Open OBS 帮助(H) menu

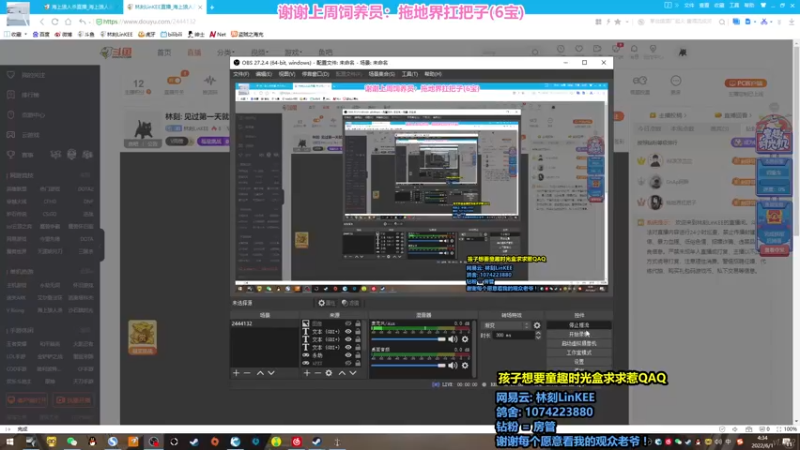tap(433, 74)
